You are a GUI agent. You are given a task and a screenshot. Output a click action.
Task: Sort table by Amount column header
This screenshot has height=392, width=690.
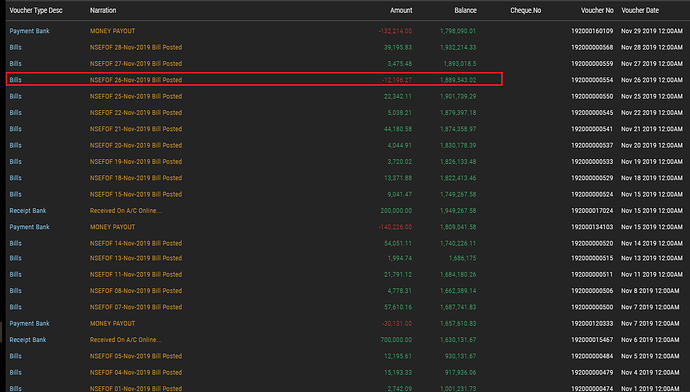401,10
